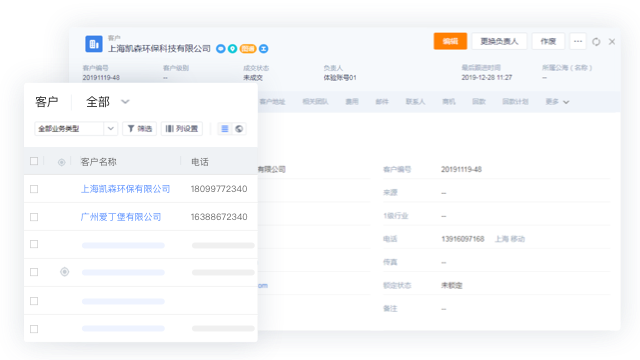Toggle the select-all checkbox in header
This screenshot has width=640, height=360.
(34, 161)
